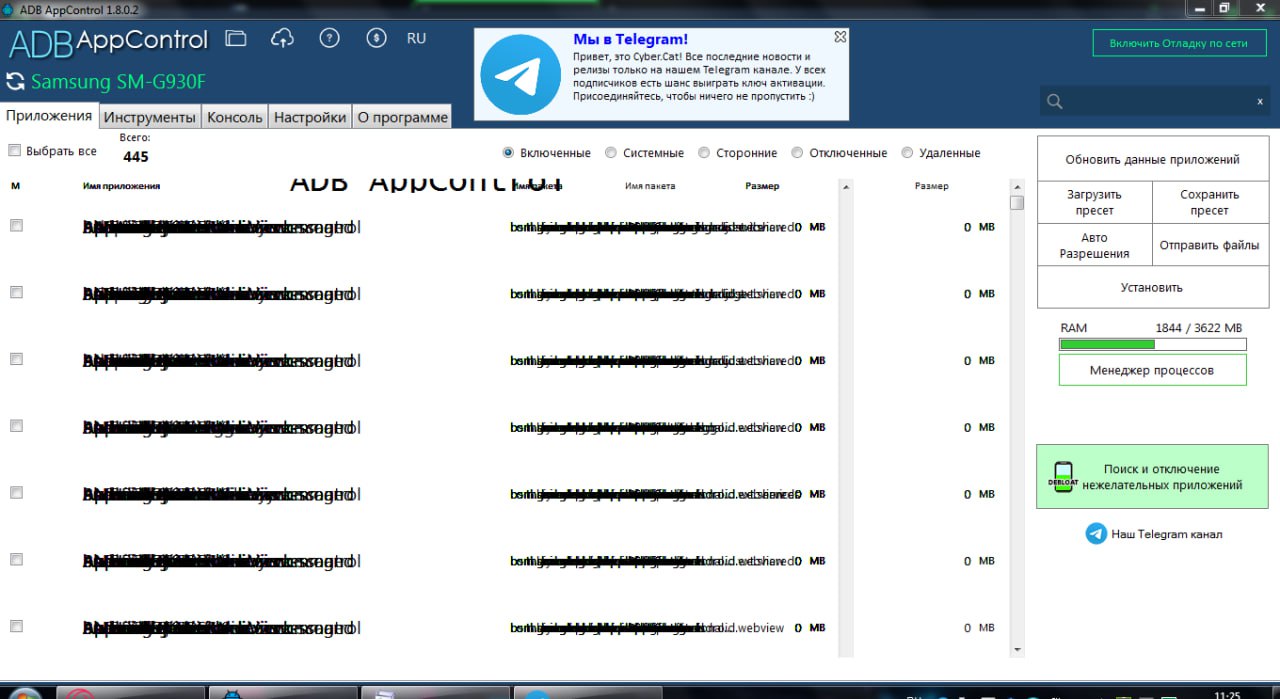Click the Установить button

pyautogui.click(x=1152, y=287)
